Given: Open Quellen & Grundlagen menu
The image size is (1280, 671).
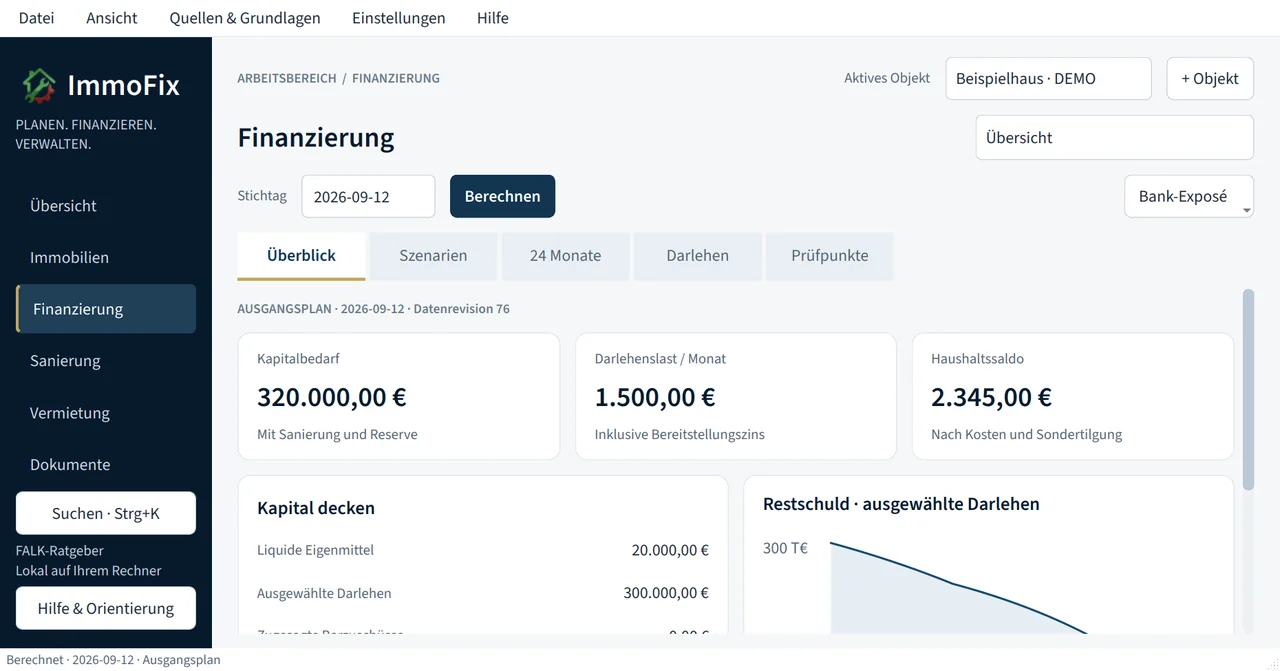Looking at the screenshot, I should (x=245, y=18).
